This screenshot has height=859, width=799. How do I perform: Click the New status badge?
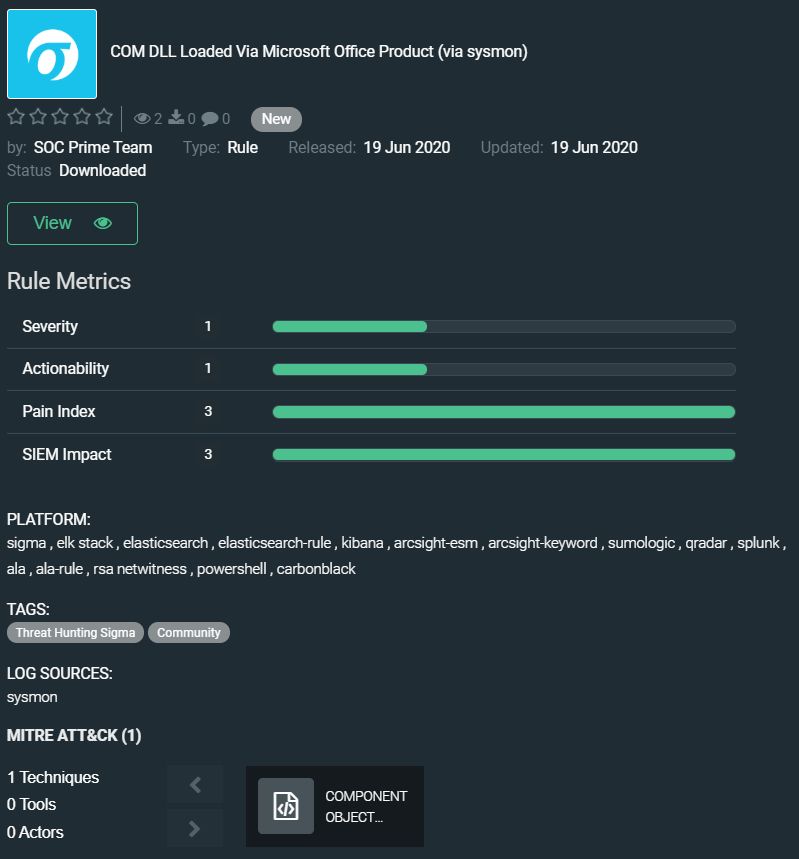pos(276,119)
